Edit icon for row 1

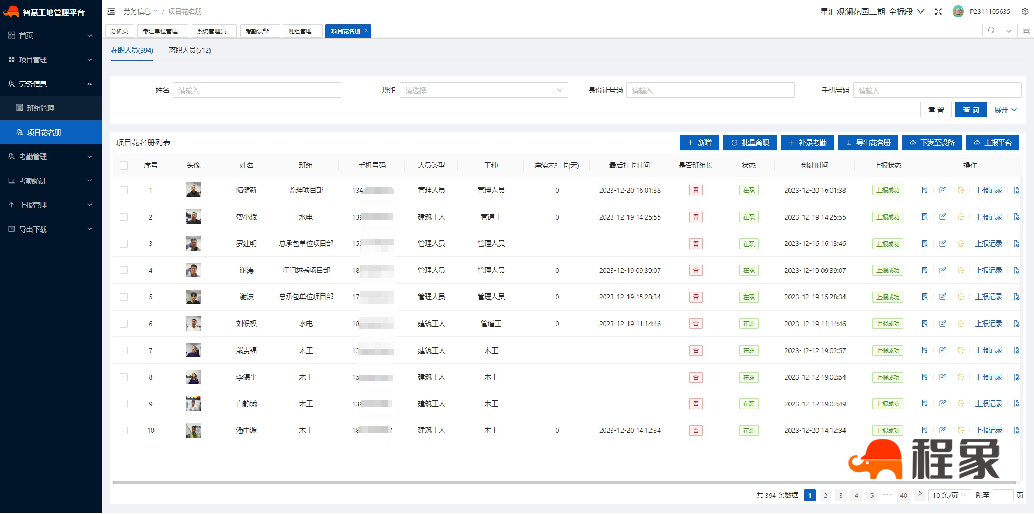click(x=943, y=190)
